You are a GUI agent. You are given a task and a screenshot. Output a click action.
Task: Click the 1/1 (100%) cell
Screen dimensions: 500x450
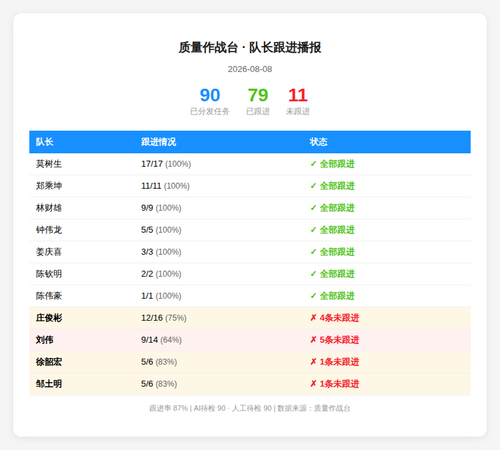161,296
